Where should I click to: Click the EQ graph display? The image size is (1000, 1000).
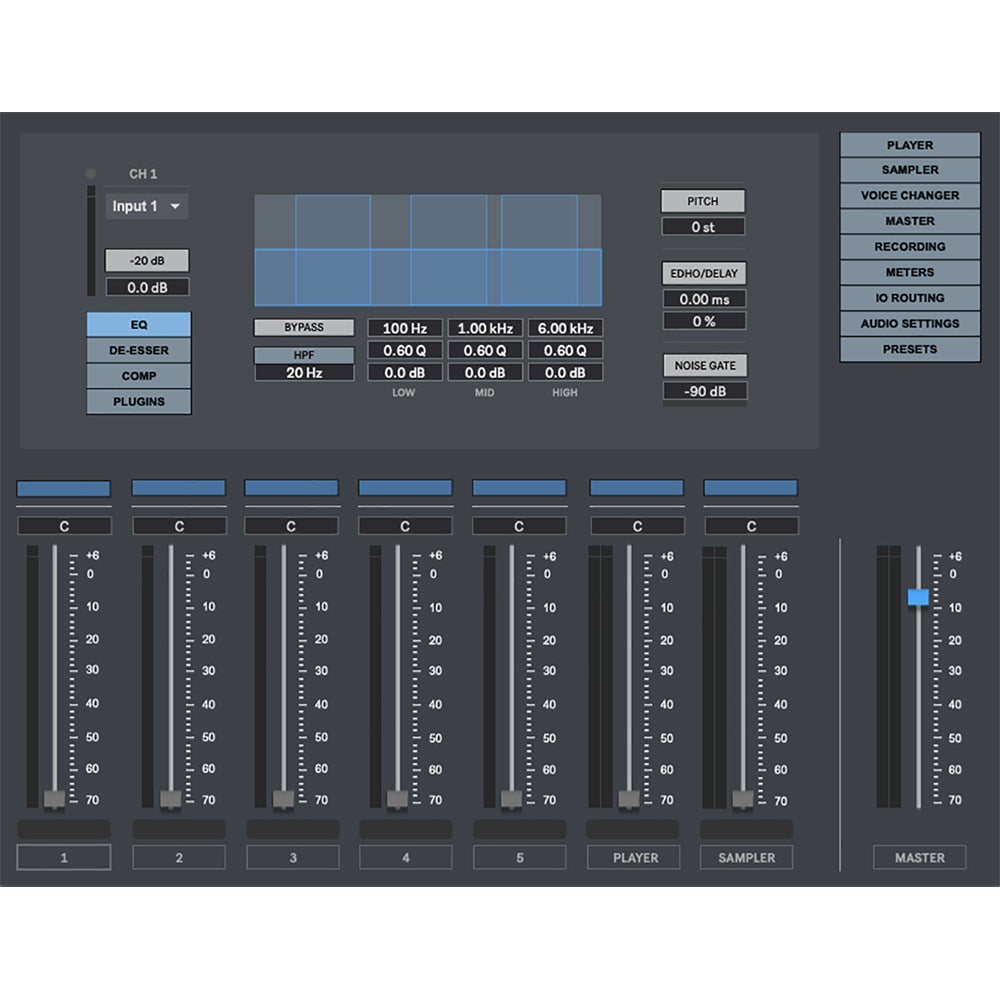click(x=428, y=250)
